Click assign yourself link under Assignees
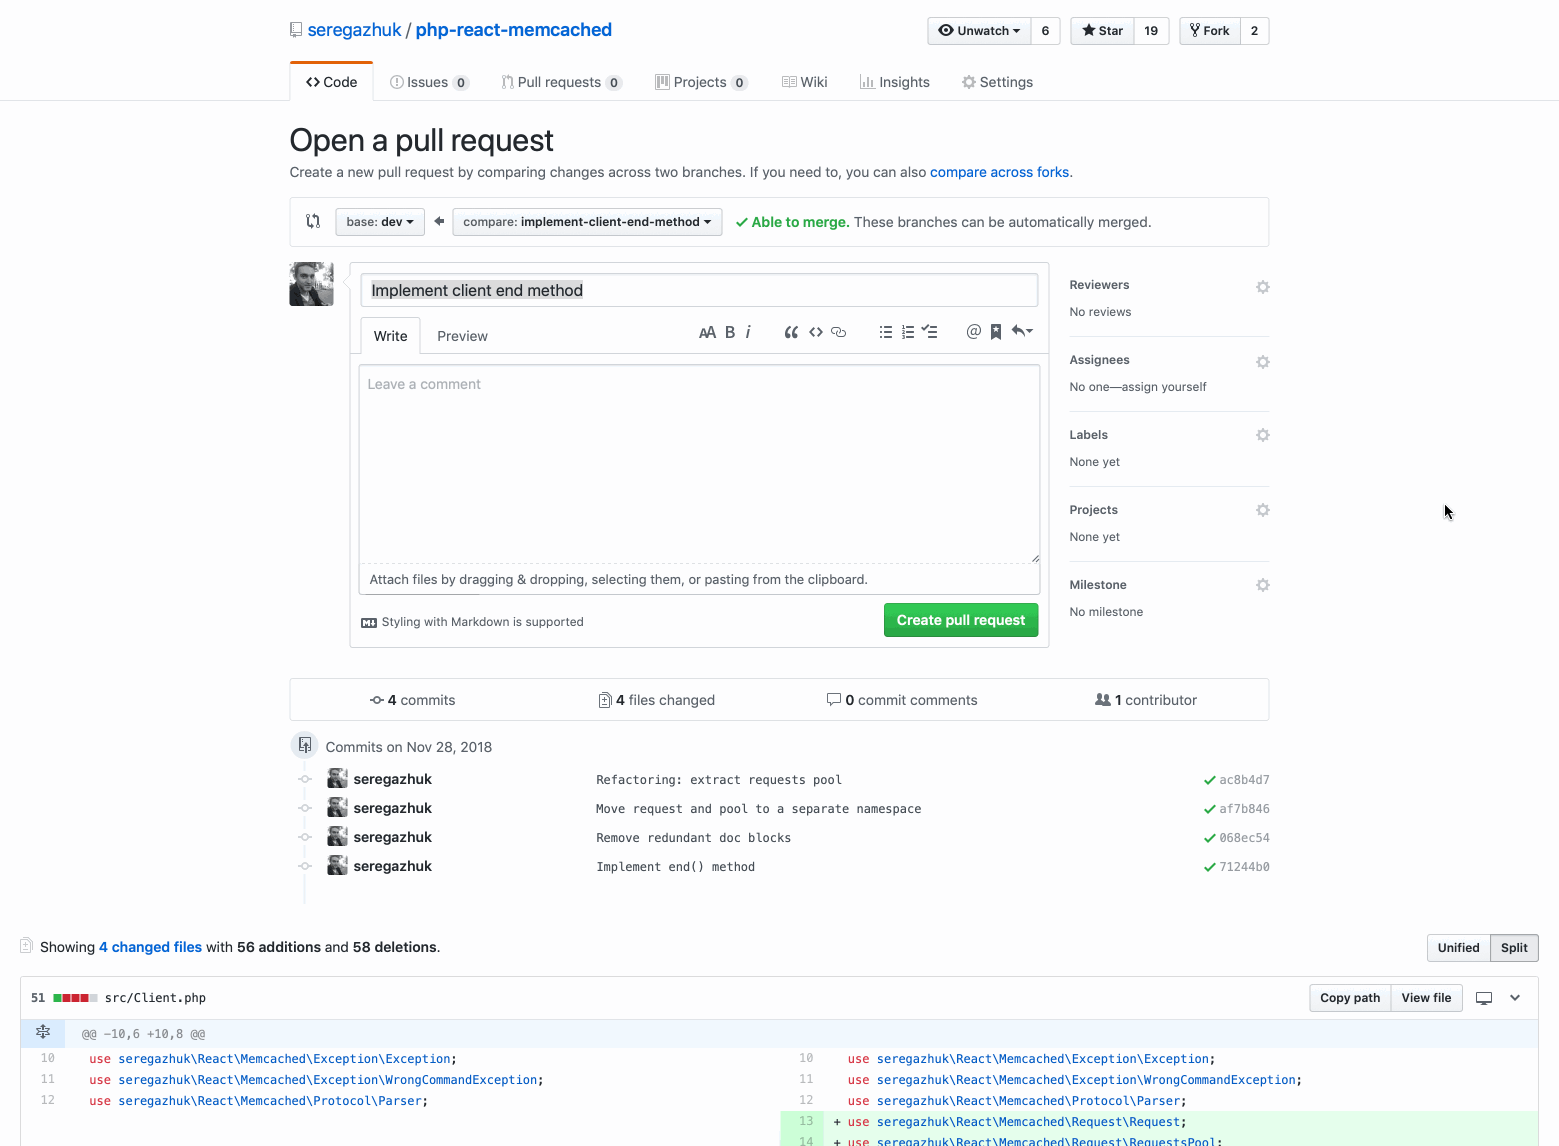The image size is (1559, 1146). [x=1164, y=387]
